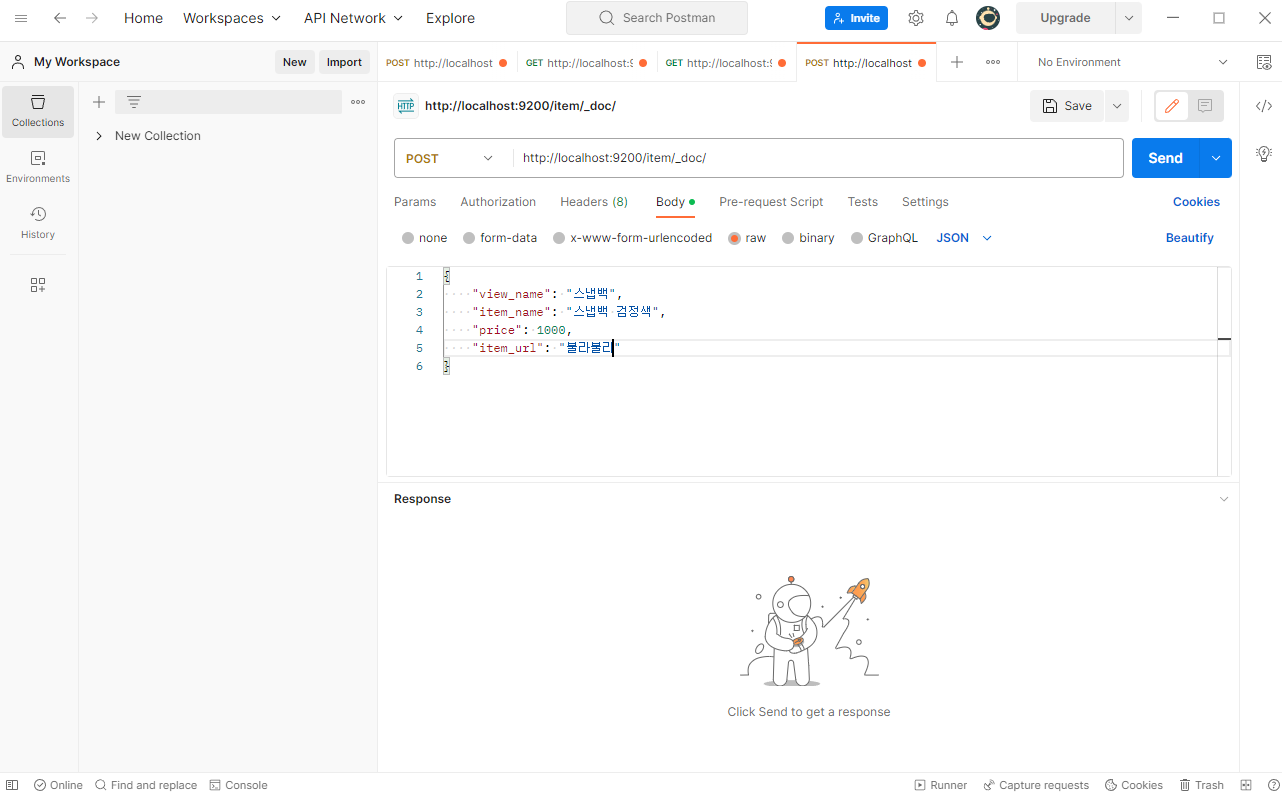Switch to the Tests tab
This screenshot has height=796, width=1282.
click(x=862, y=202)
